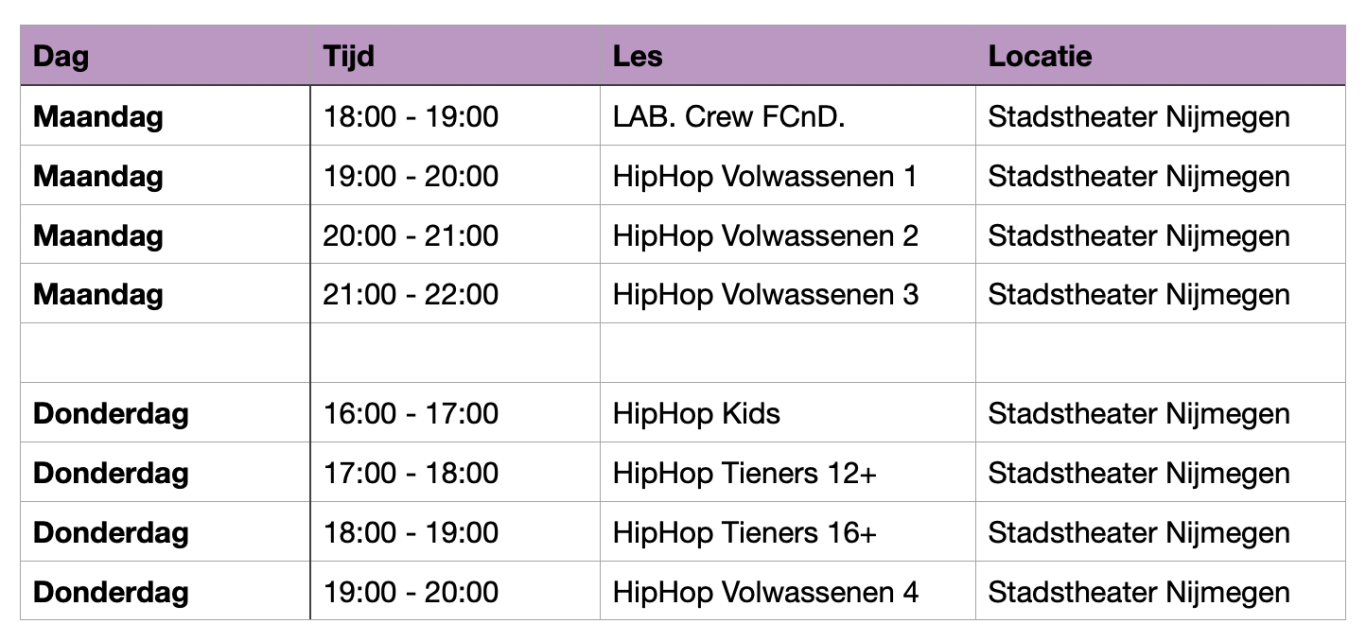The image size is (1366, 641).
Task: Select the HipHop Tieners 12+ cell
Action: 745,473
